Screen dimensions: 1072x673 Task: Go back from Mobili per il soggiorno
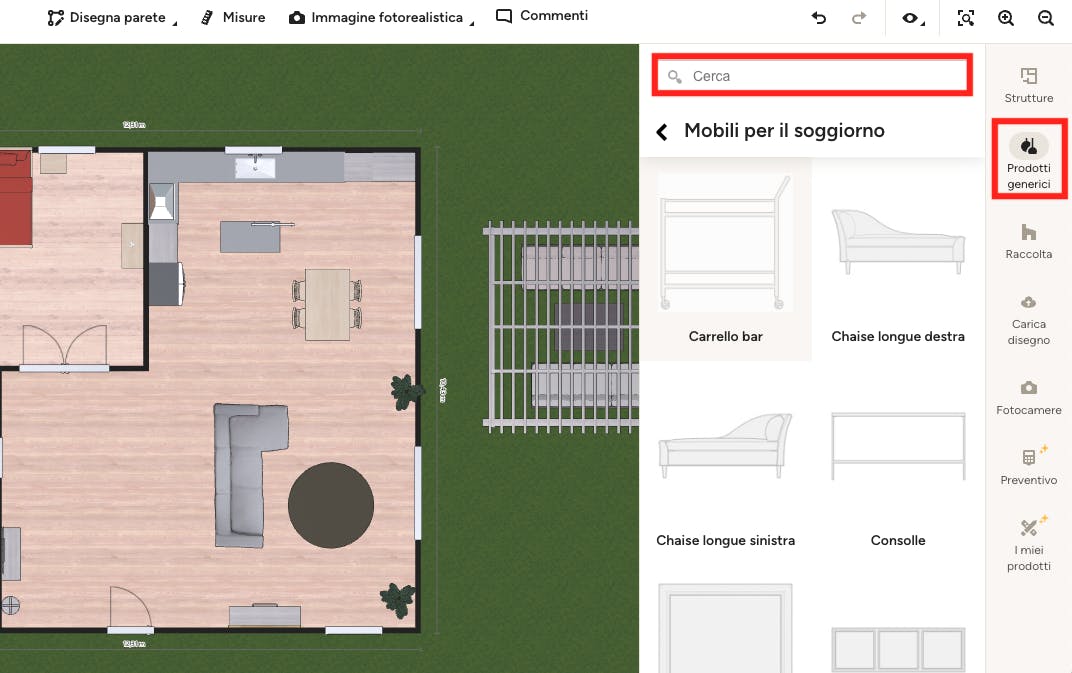point(662,131)
